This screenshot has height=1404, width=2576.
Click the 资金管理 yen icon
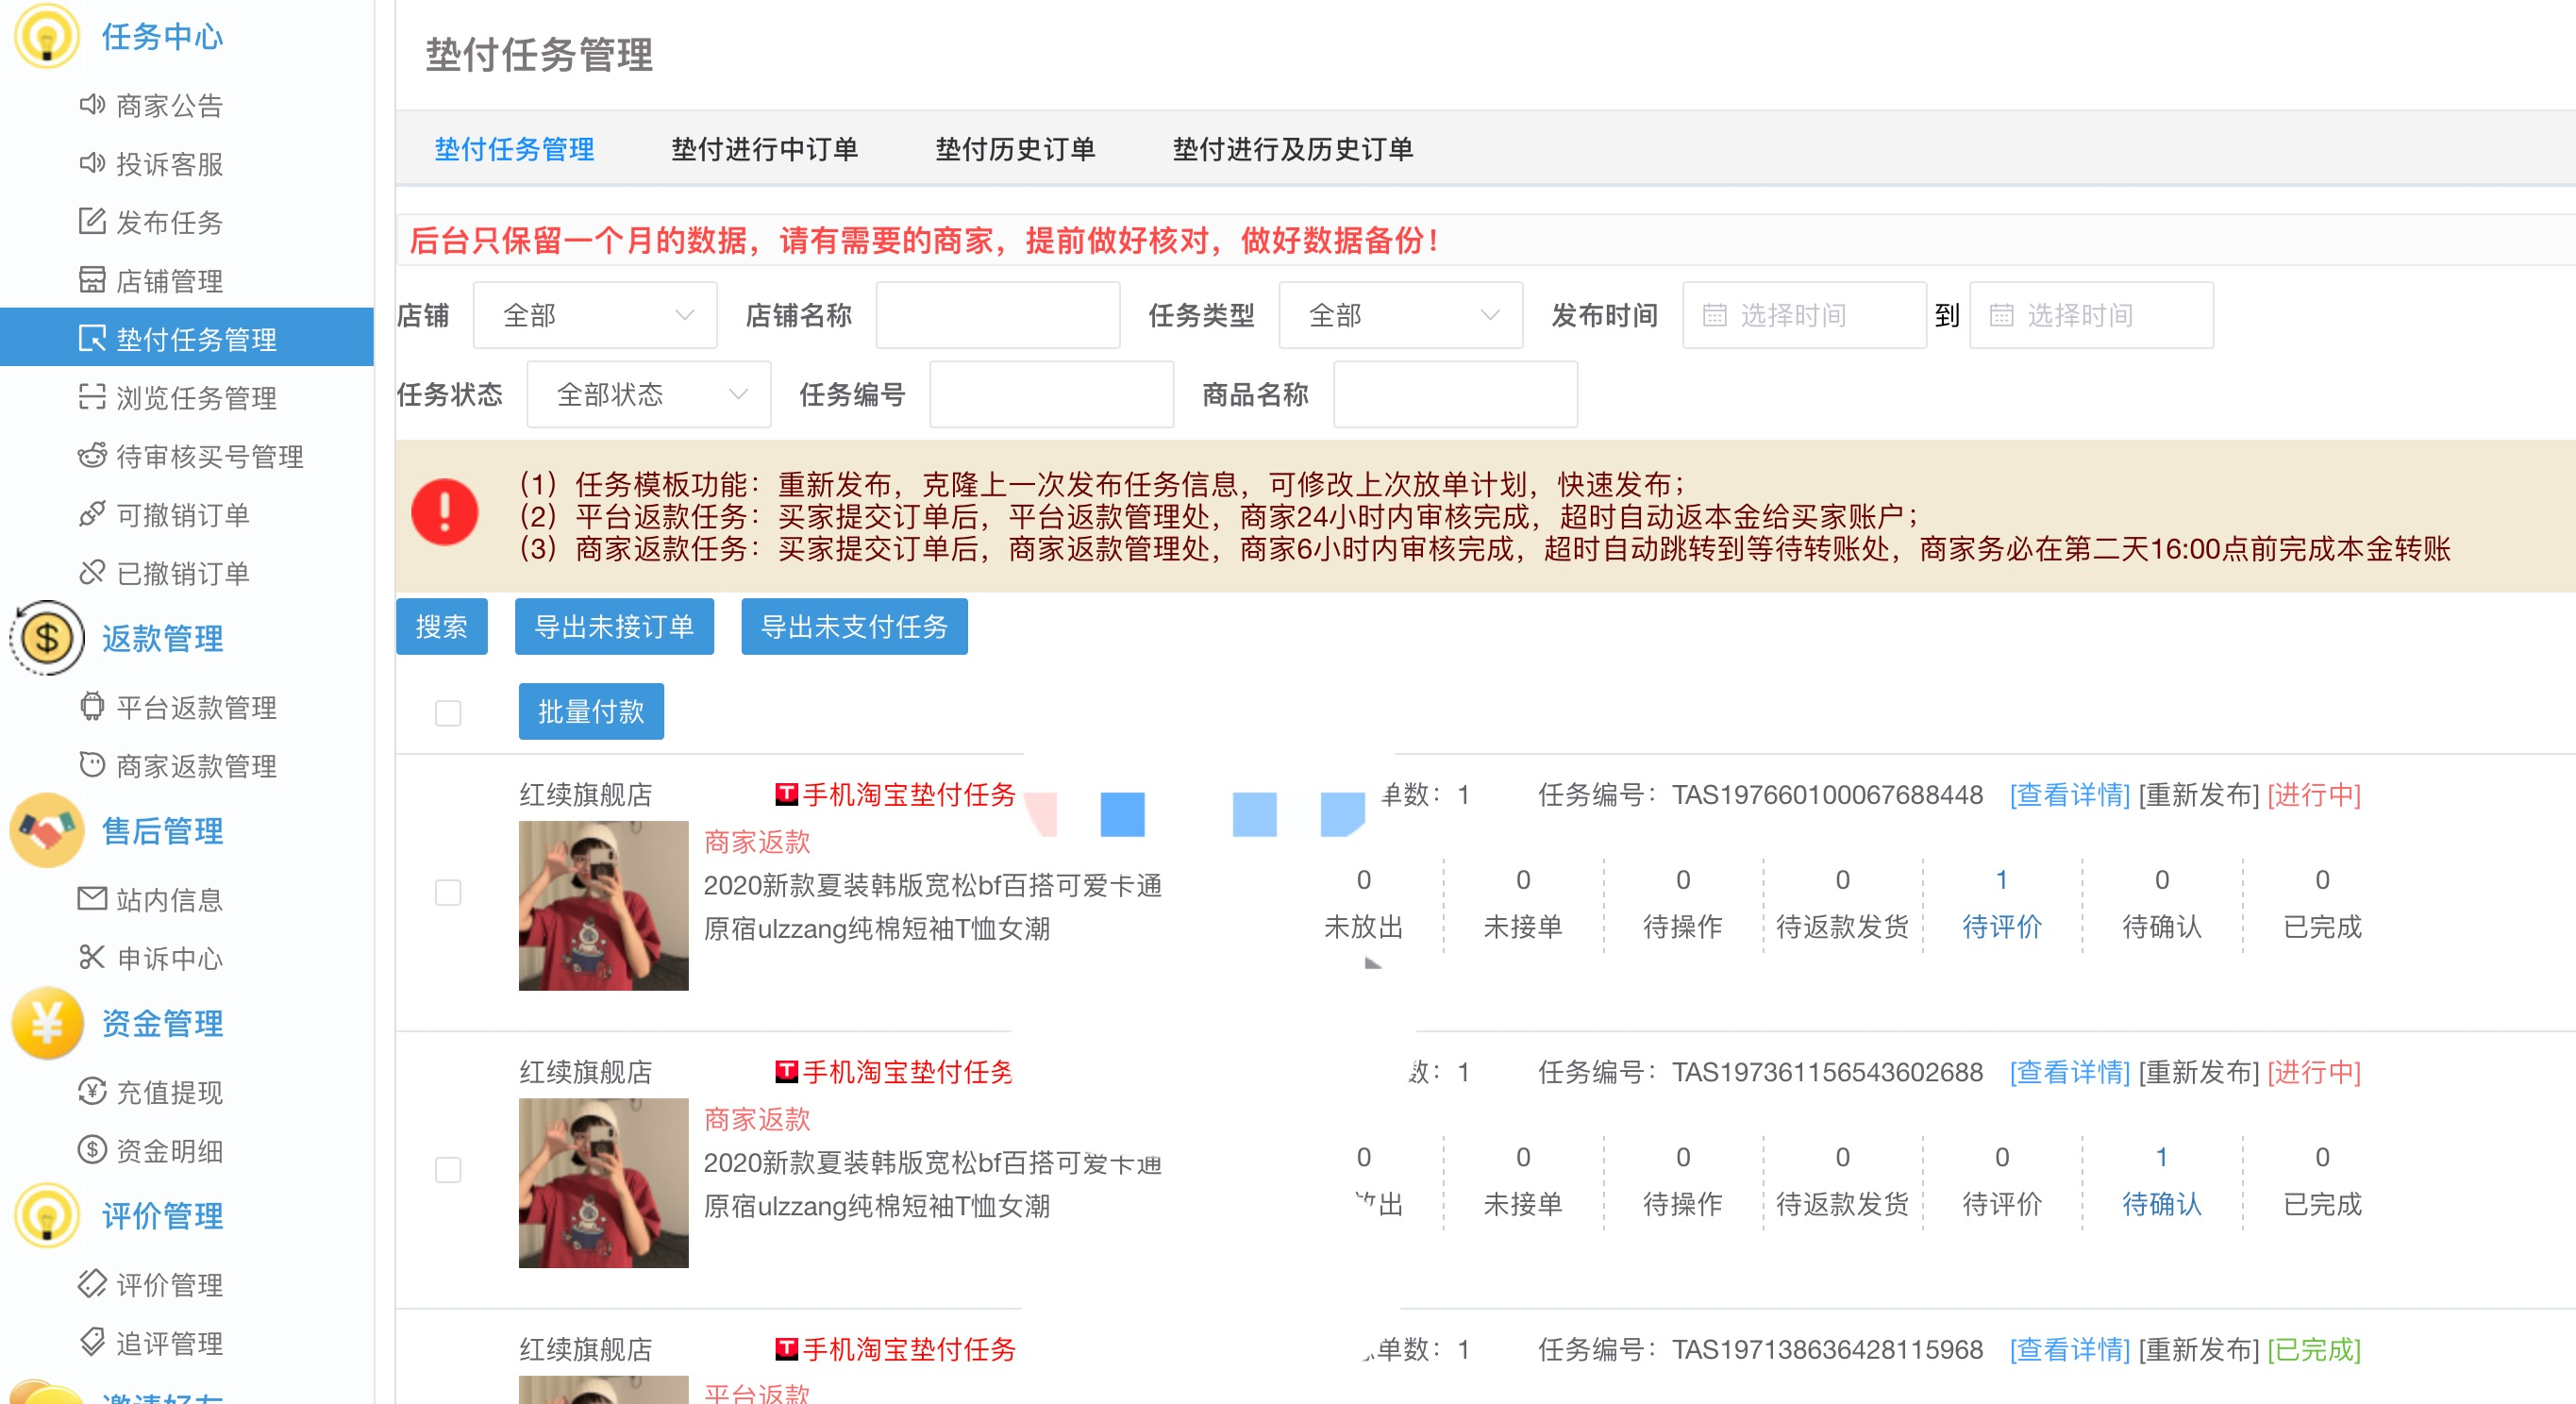[46, 1023]
